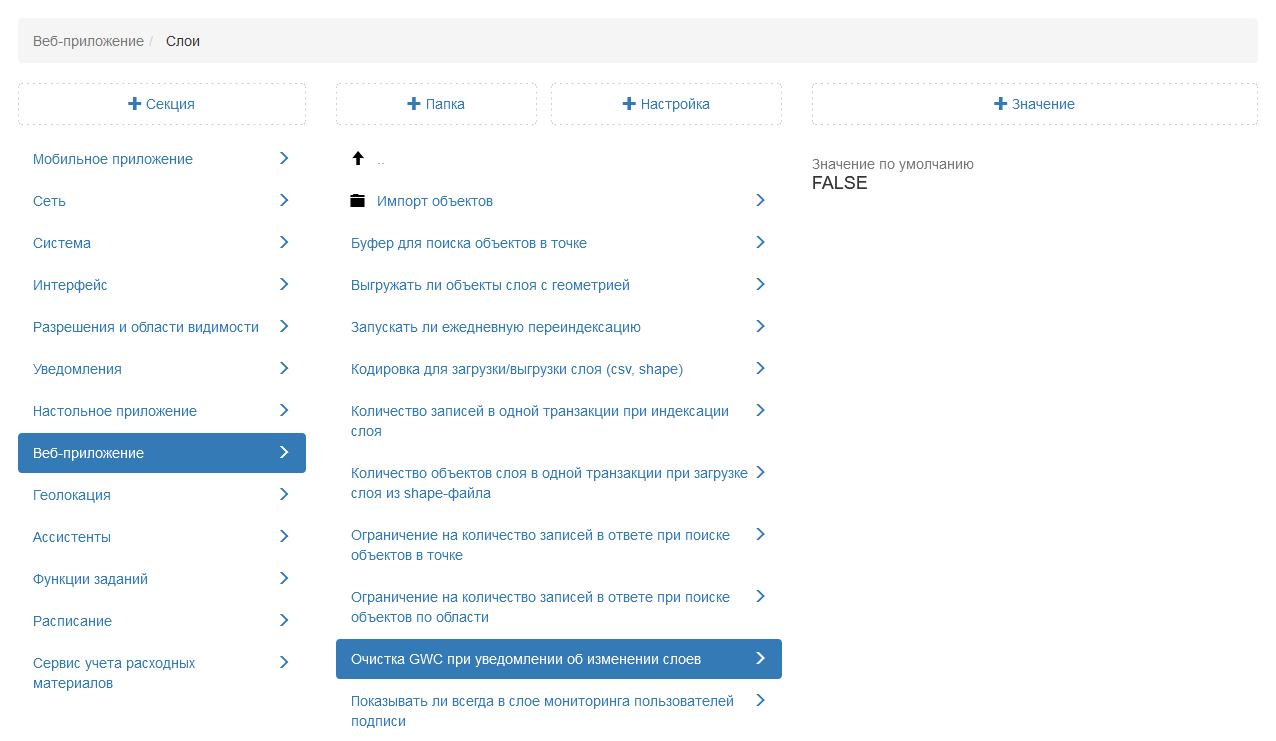Select Выгружать ли объекты слоя с геометрией
This screenshot has width=1276, height=741.
(x=490, y=285)
